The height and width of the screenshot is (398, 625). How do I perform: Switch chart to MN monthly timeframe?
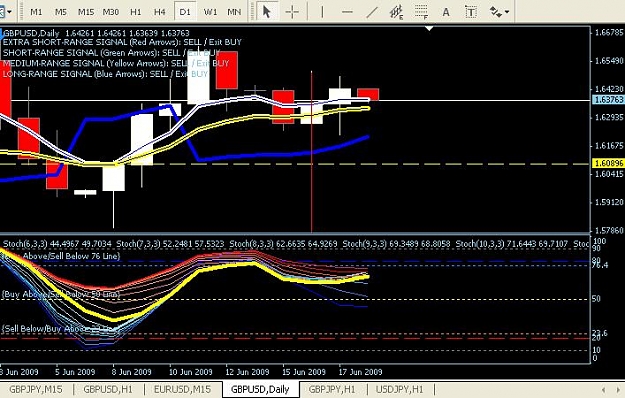point(234,12)
